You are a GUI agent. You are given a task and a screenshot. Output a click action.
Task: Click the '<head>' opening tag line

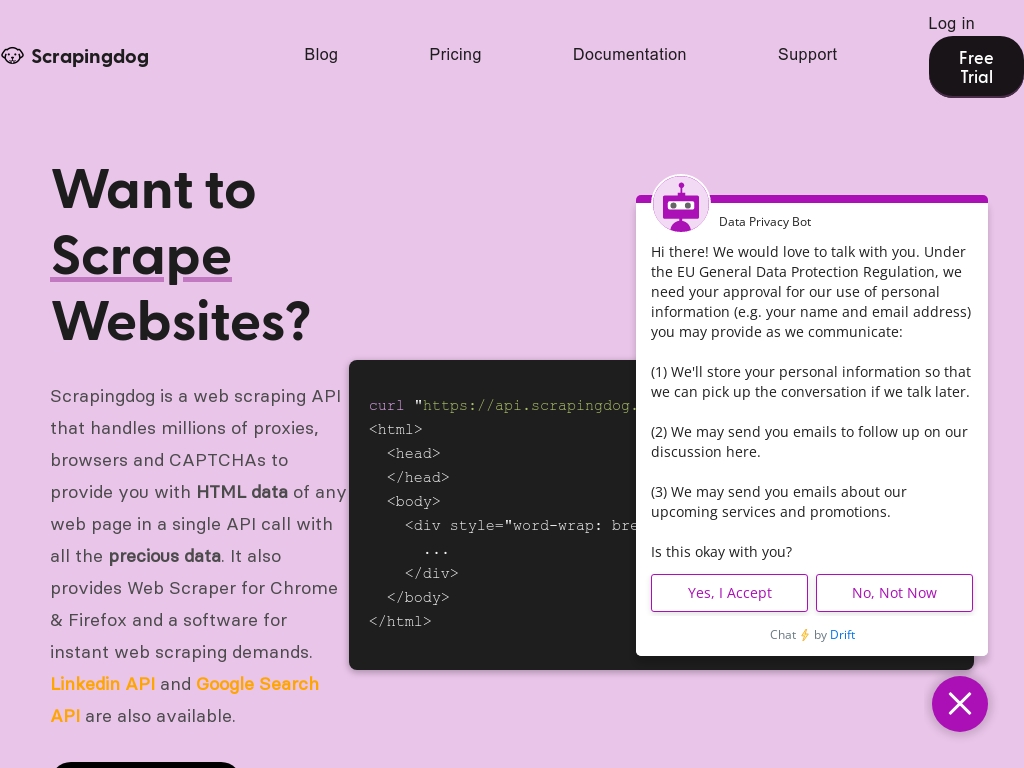tap(413, 453)
